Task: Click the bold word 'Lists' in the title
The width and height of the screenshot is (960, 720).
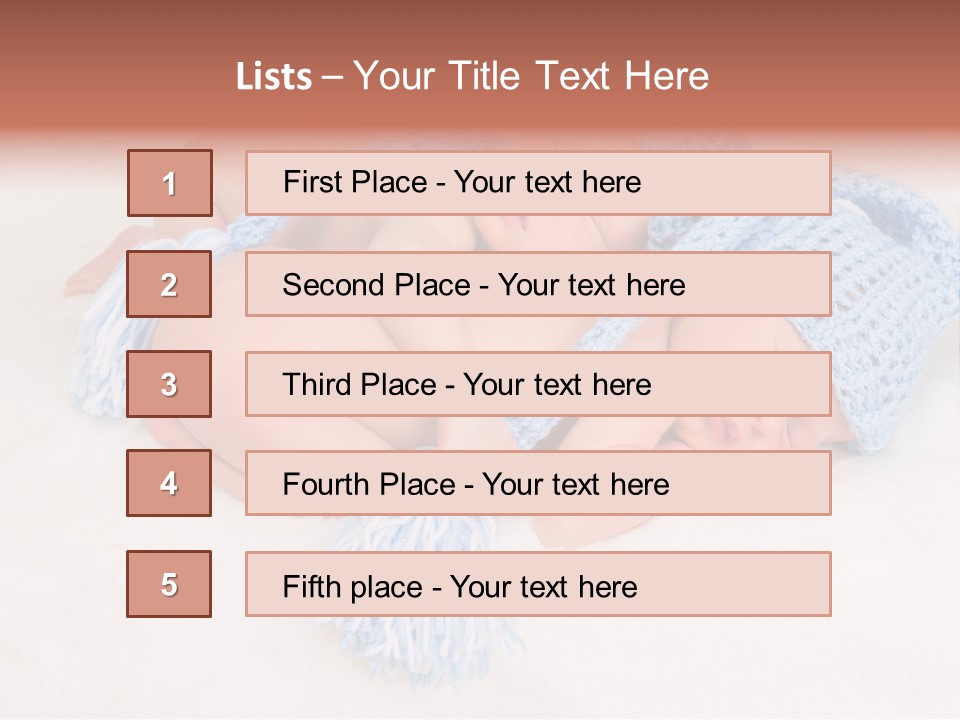Action: (274, 77)
